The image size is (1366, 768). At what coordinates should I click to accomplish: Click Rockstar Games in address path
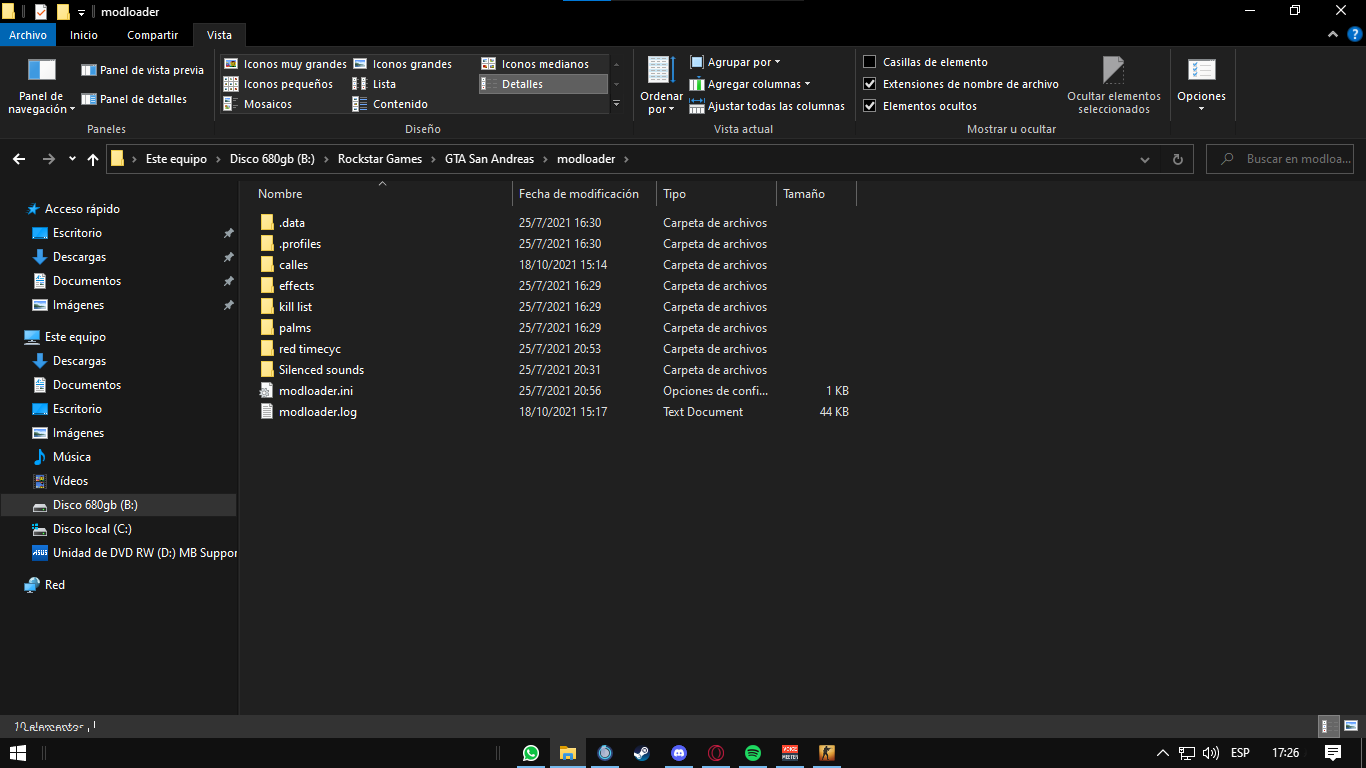380,159
